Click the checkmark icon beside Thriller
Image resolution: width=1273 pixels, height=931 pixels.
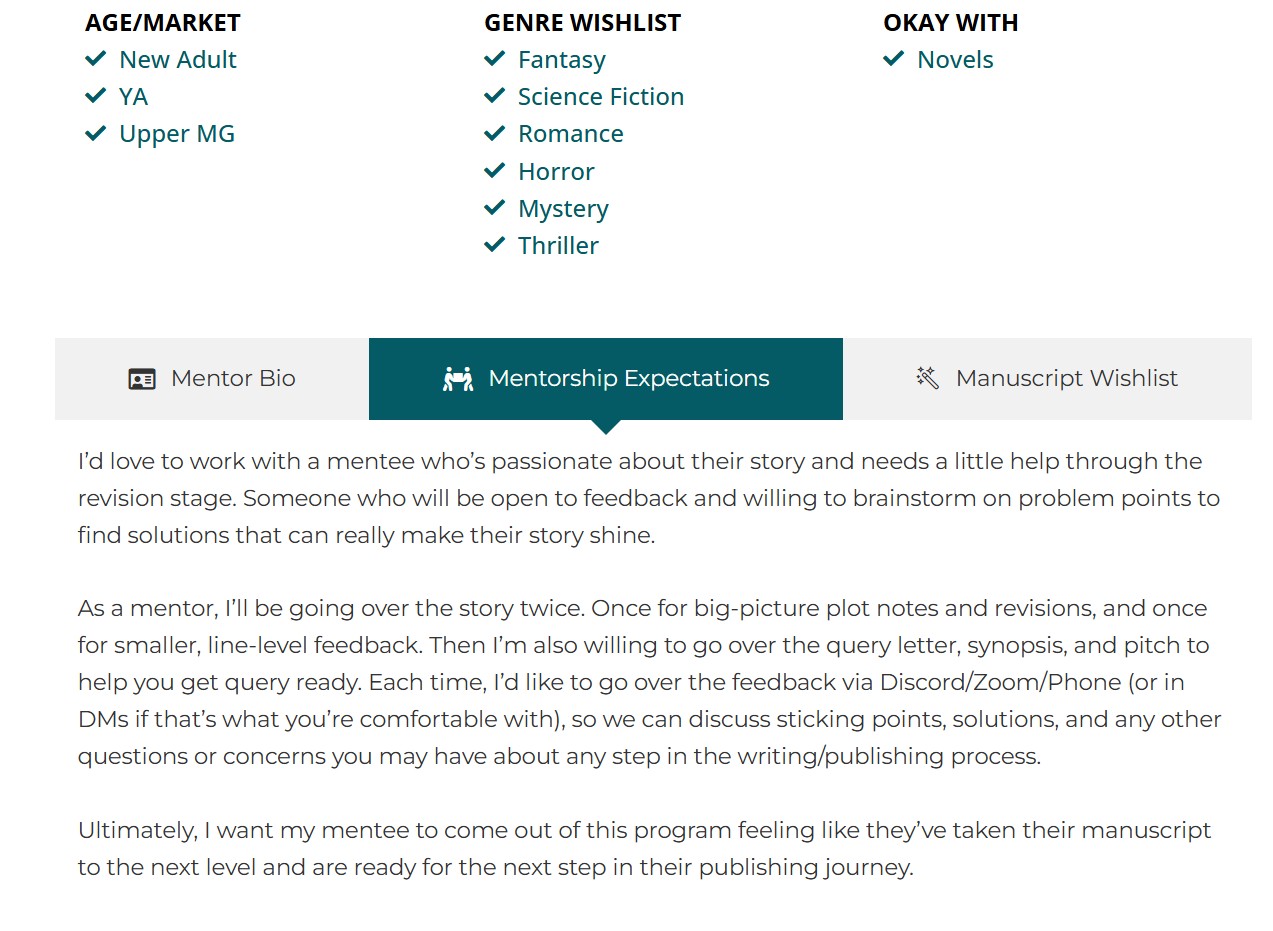(495, 245)
